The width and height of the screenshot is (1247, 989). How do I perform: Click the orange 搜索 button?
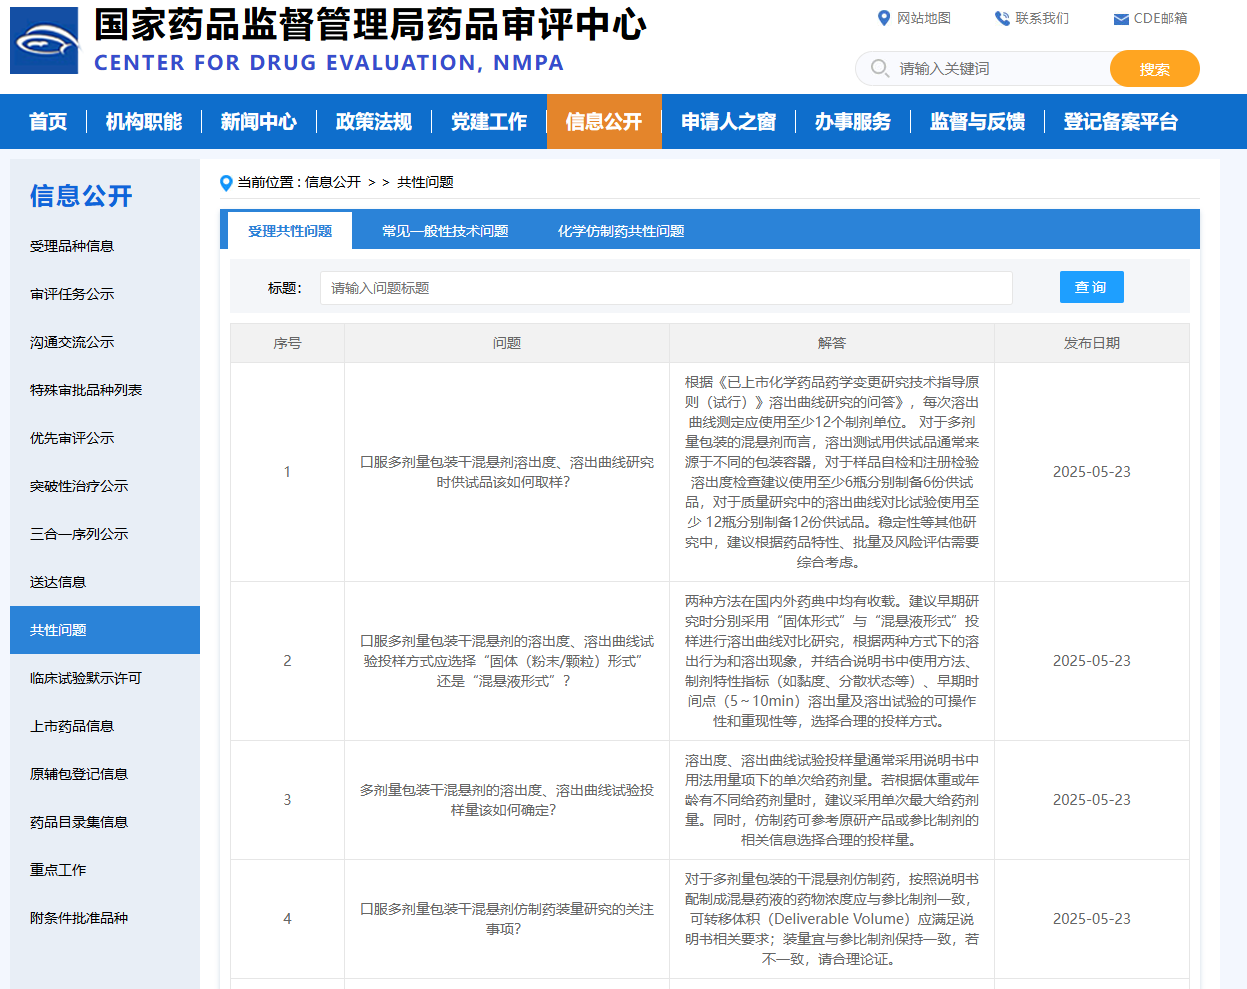[1154, 69]
